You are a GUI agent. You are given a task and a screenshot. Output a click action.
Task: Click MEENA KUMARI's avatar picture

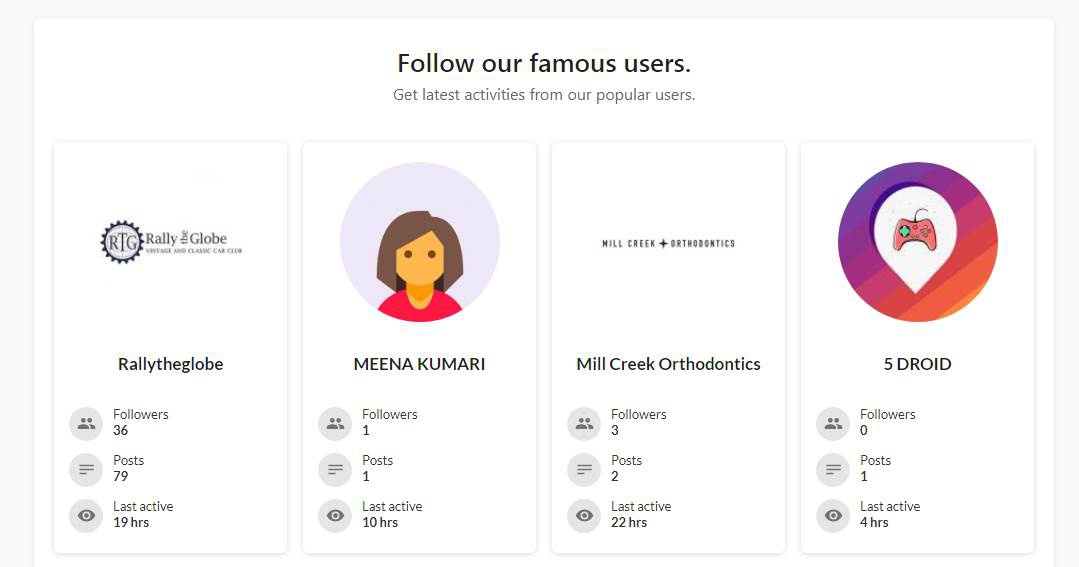(x=420, y=242)
